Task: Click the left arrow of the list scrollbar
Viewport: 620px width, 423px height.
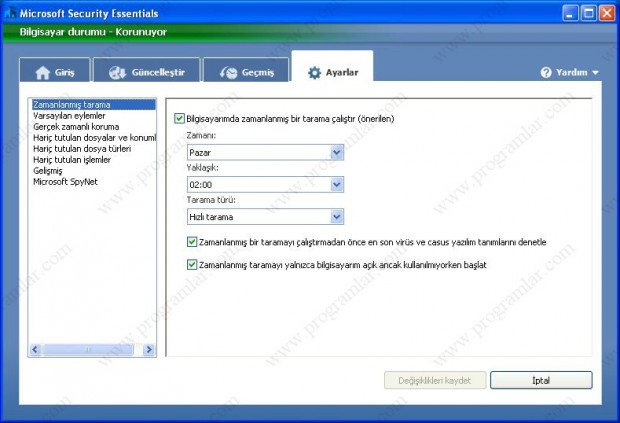Action: 36,349
